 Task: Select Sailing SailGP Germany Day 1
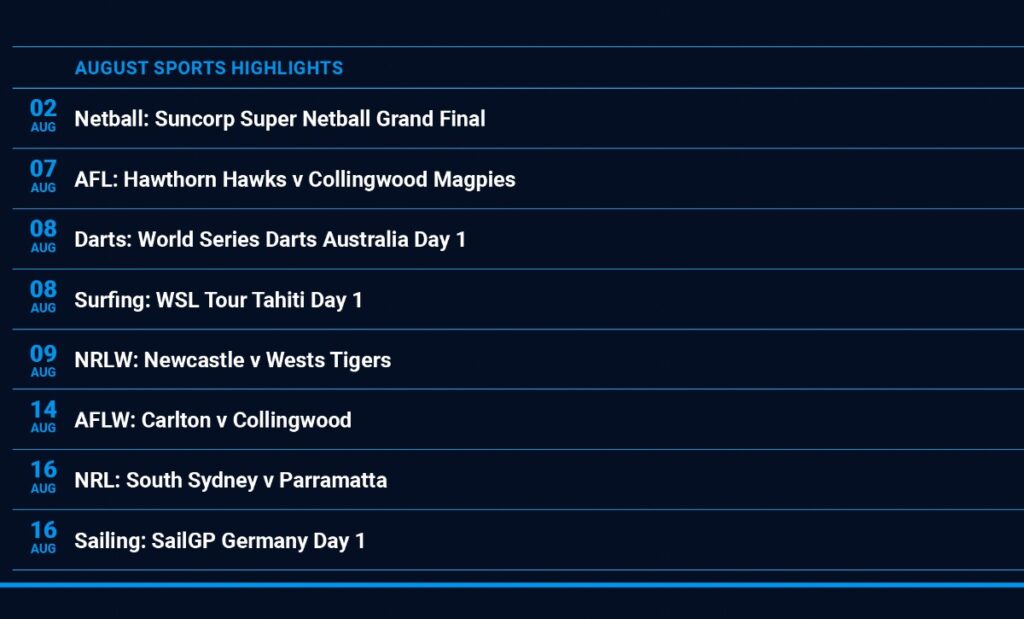point(219,541)
